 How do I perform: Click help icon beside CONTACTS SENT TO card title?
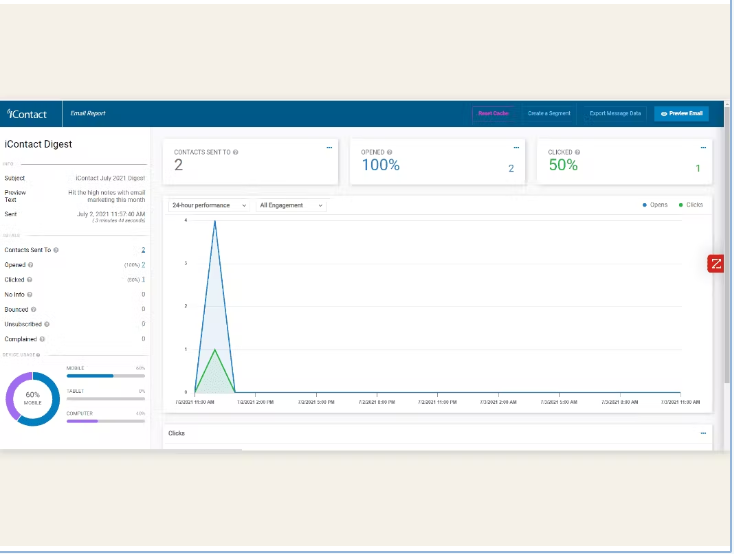[x=235, y=152]
